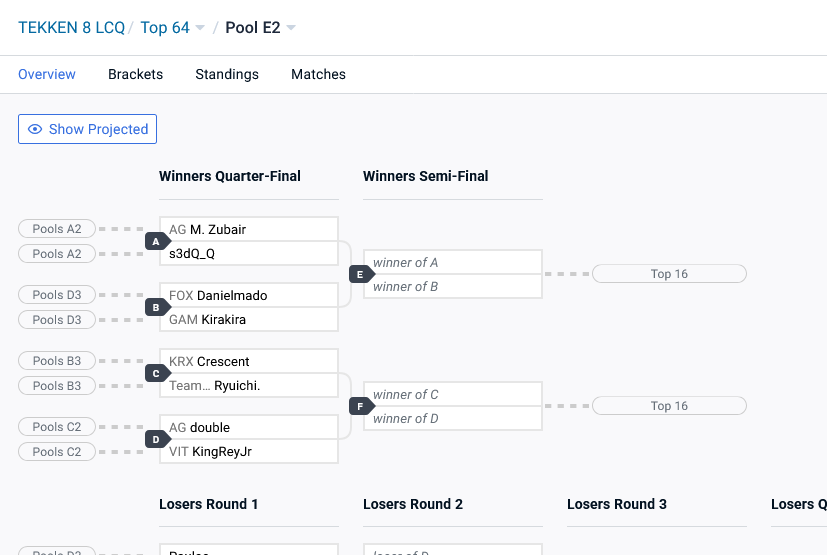The height and width of the screenshot is (555, 827).
Task: Expand the Pool E2 dropdown arrow
Action: tap(291, 28)
